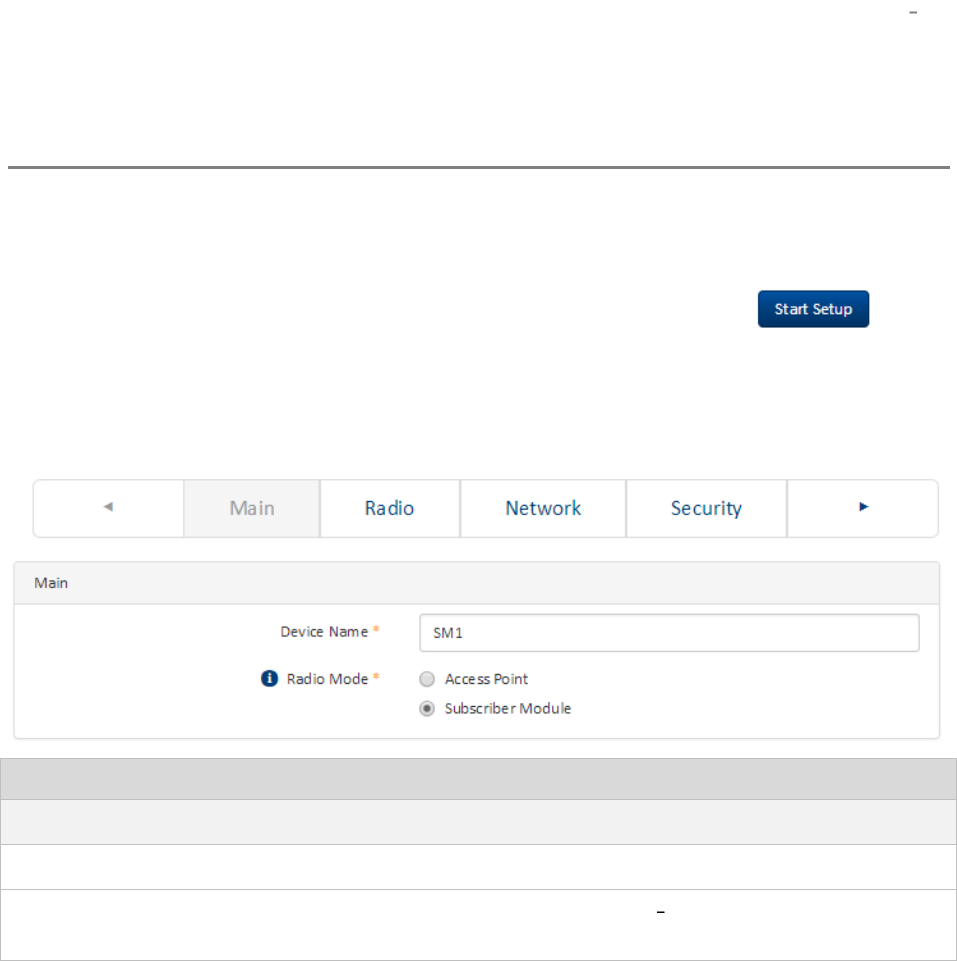Click the Device Name field containing SM1
Viewport: 957px width, 961px height.
coord(669,632)
